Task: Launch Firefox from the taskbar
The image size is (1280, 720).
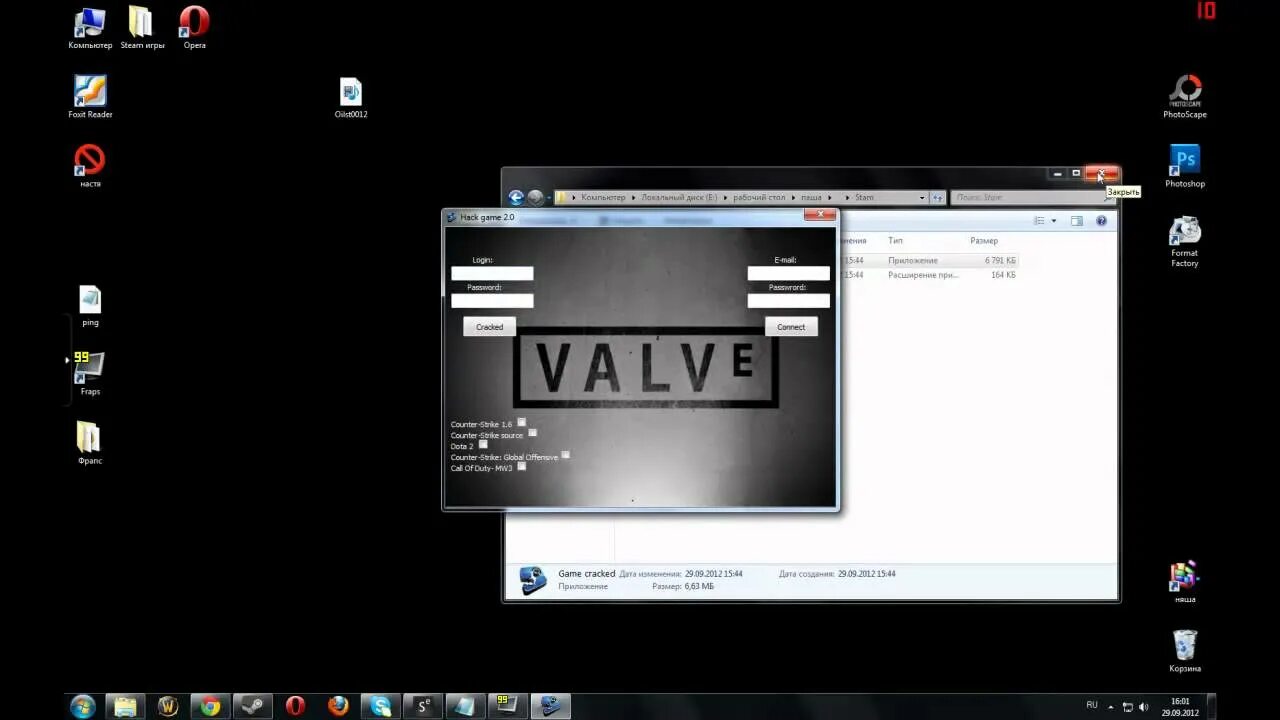Action: [x=338, y=706]
